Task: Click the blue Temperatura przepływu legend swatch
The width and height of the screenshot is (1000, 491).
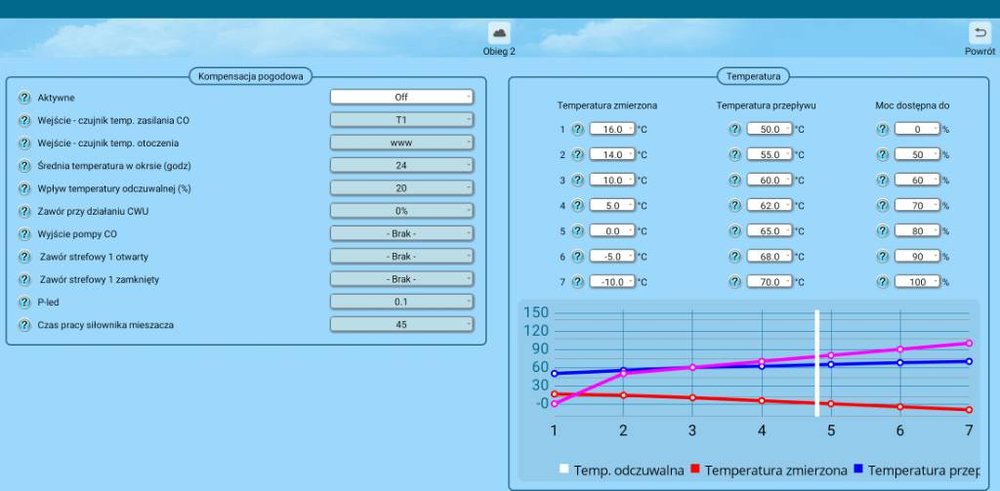Action: tap(858, 470)
